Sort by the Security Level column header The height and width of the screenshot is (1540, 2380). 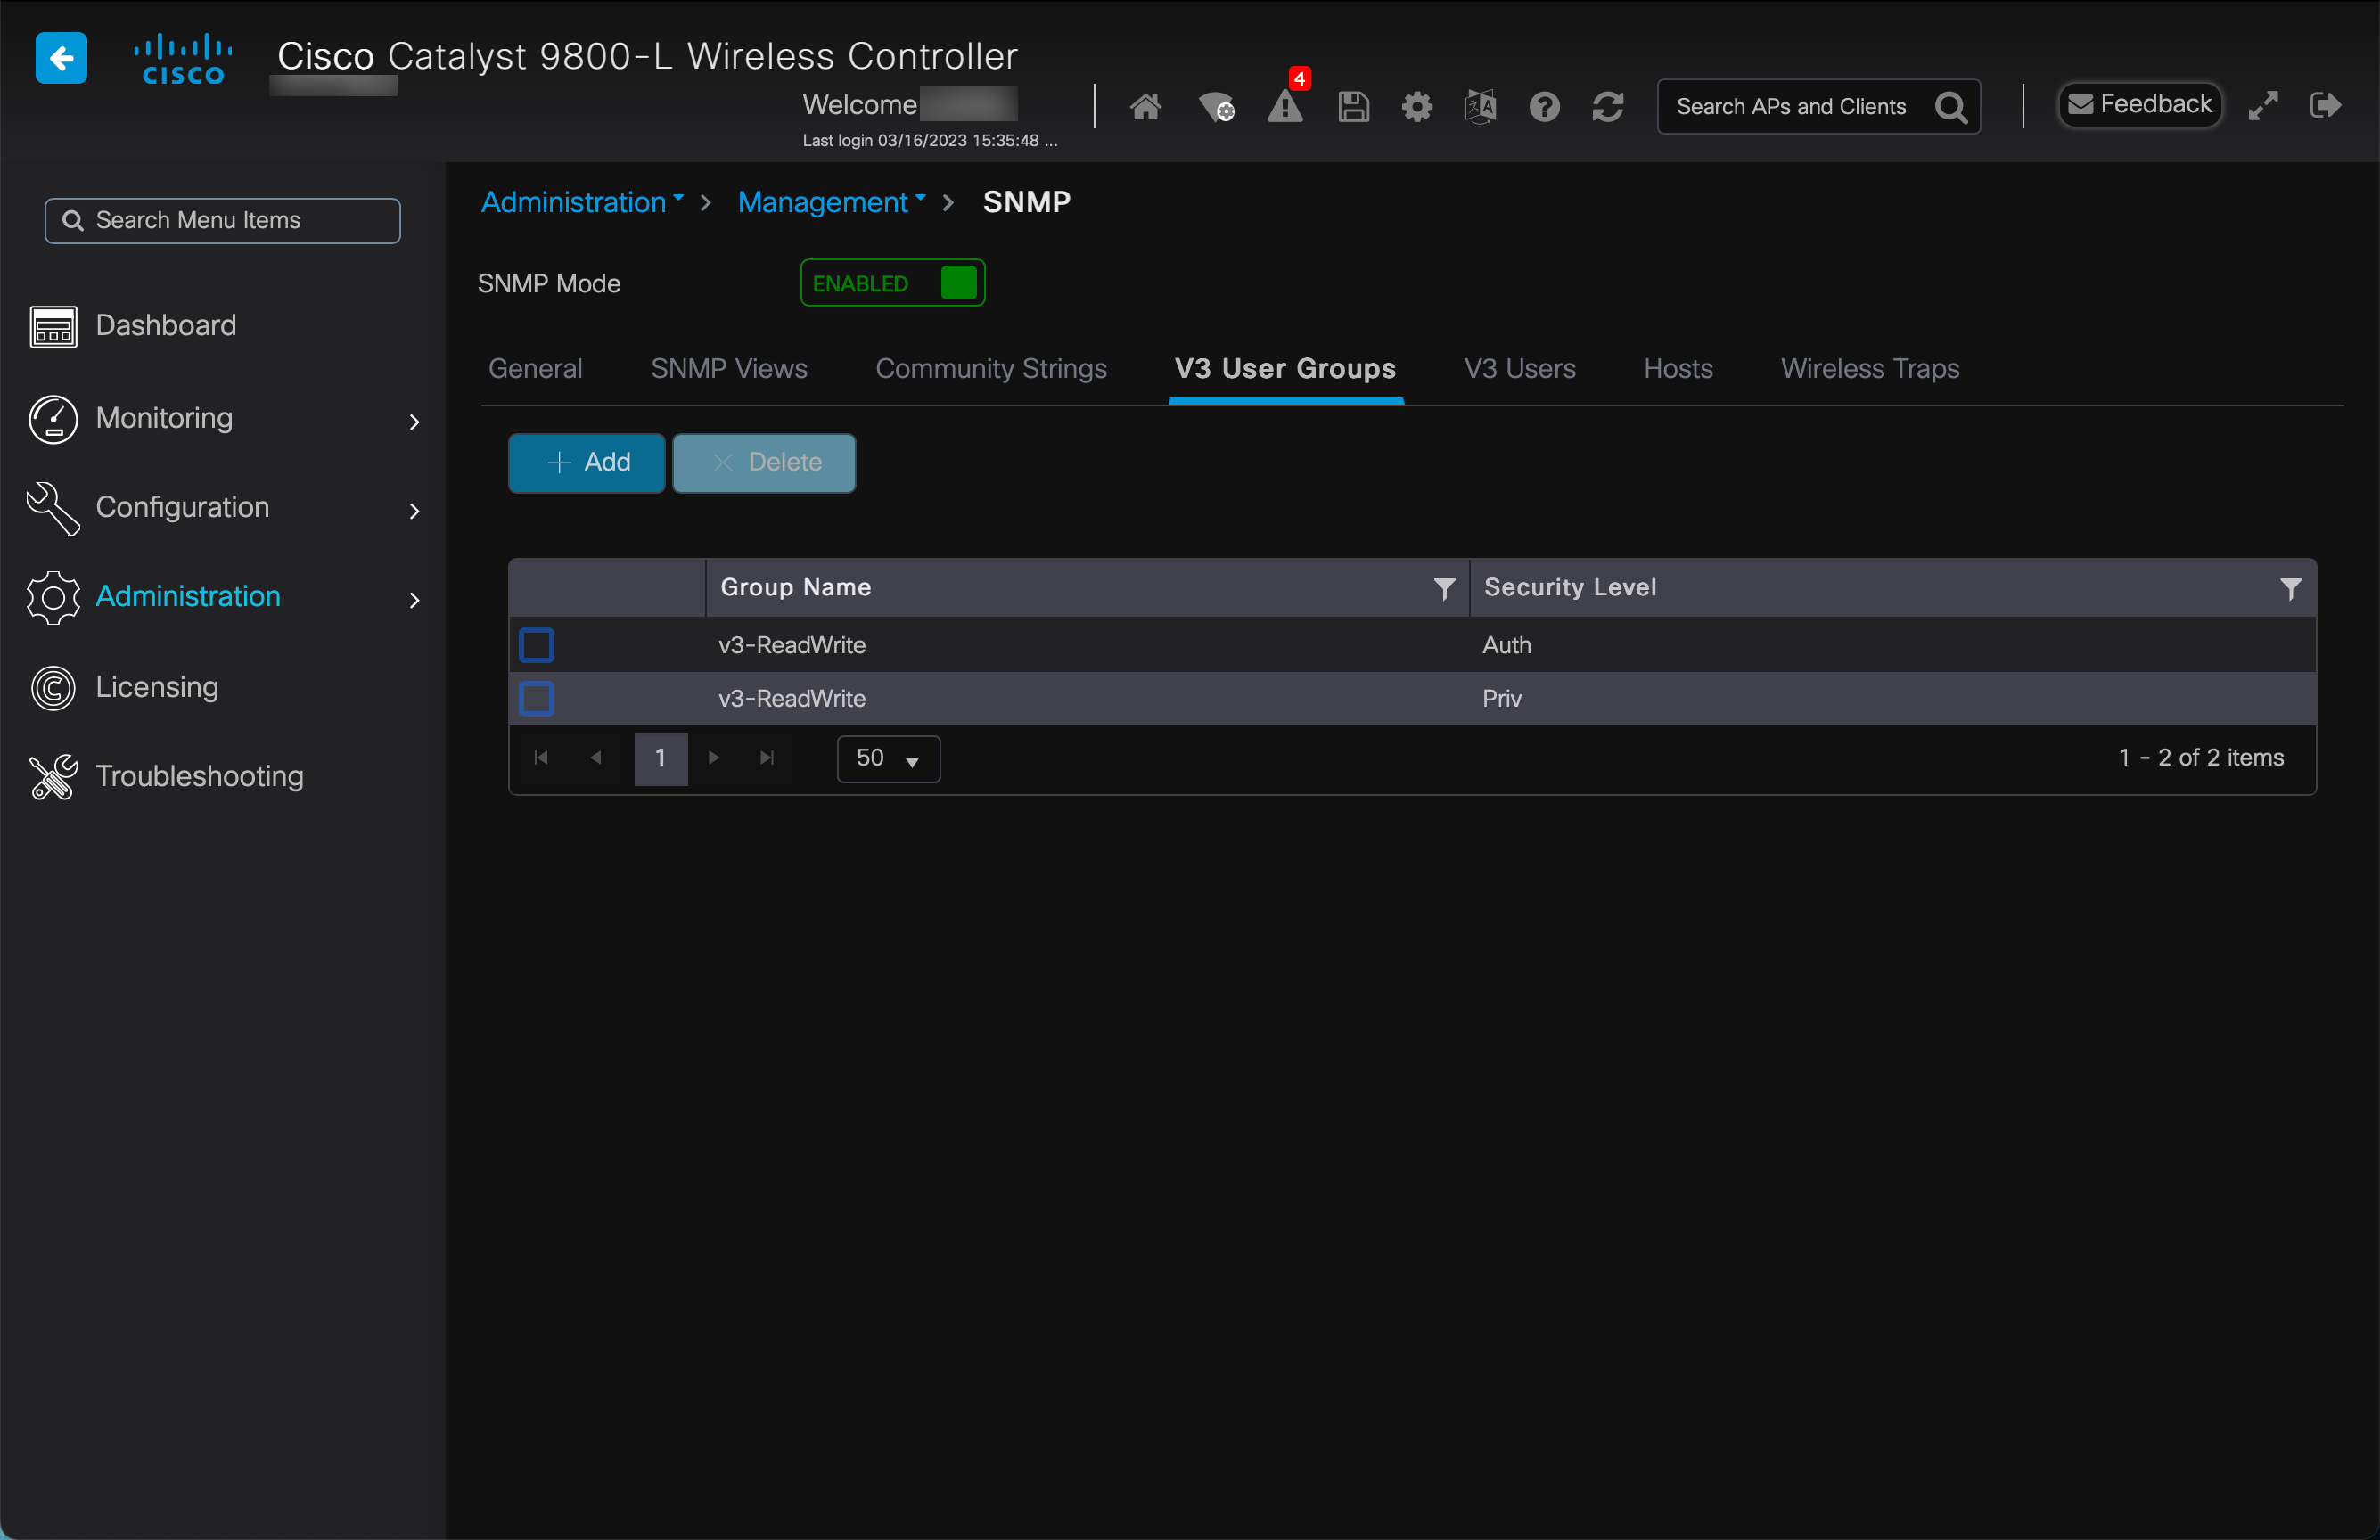1570,588
